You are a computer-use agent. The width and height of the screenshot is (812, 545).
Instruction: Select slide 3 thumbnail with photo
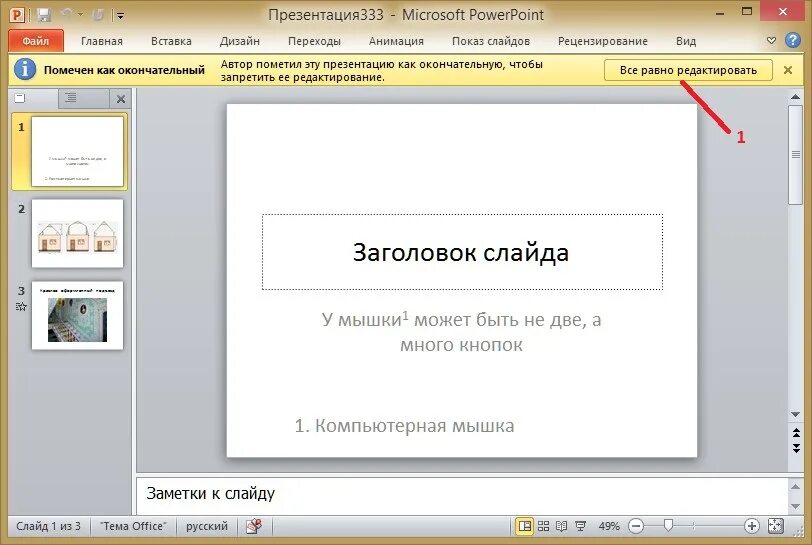(78, 315)
